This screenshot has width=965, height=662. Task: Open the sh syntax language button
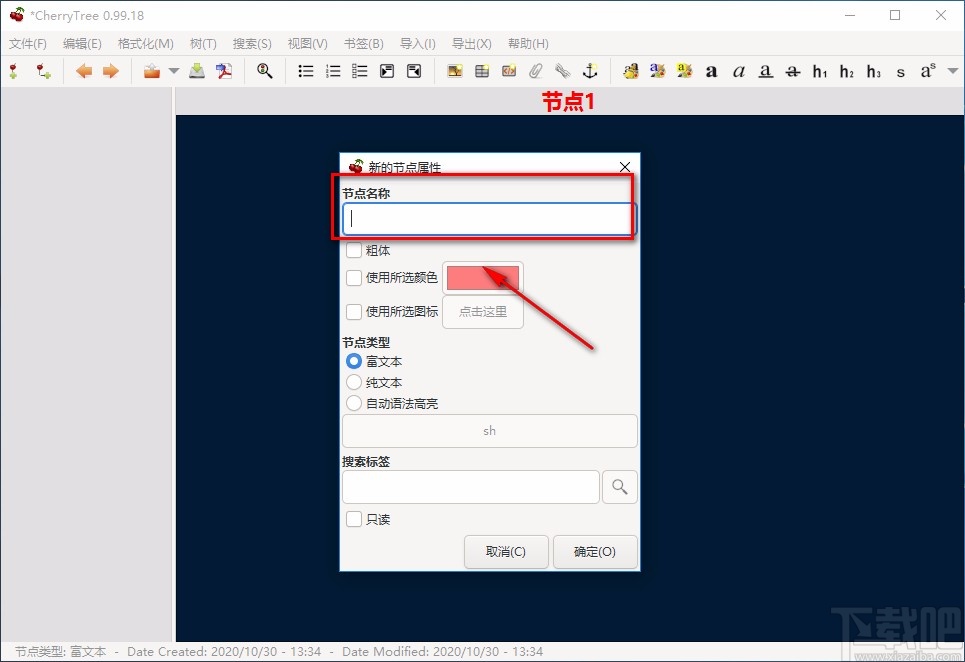[490, 431]
